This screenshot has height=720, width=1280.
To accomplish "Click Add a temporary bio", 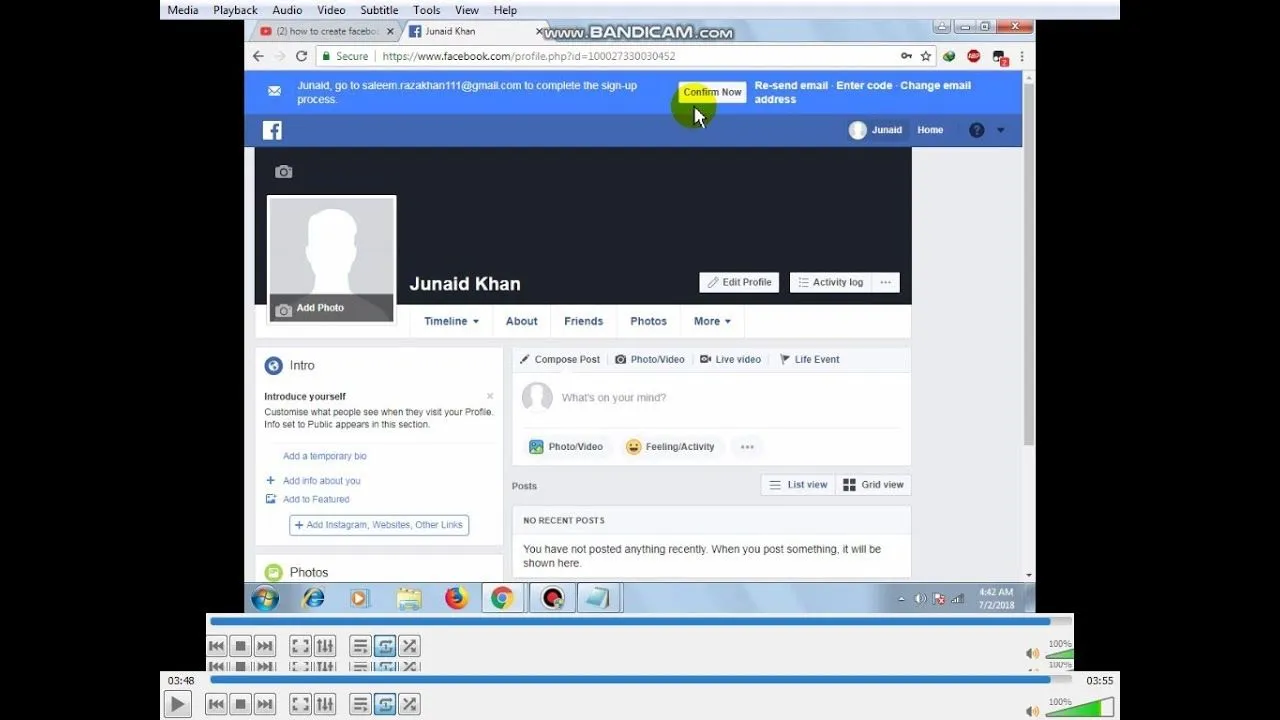I will point(324,456).
